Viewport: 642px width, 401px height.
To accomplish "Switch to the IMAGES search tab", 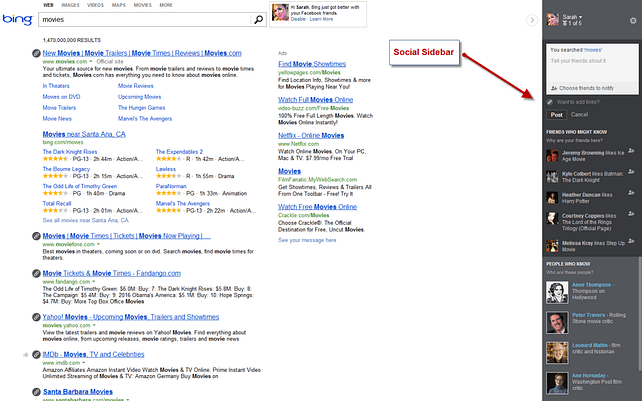I will [x=70, y=5].
